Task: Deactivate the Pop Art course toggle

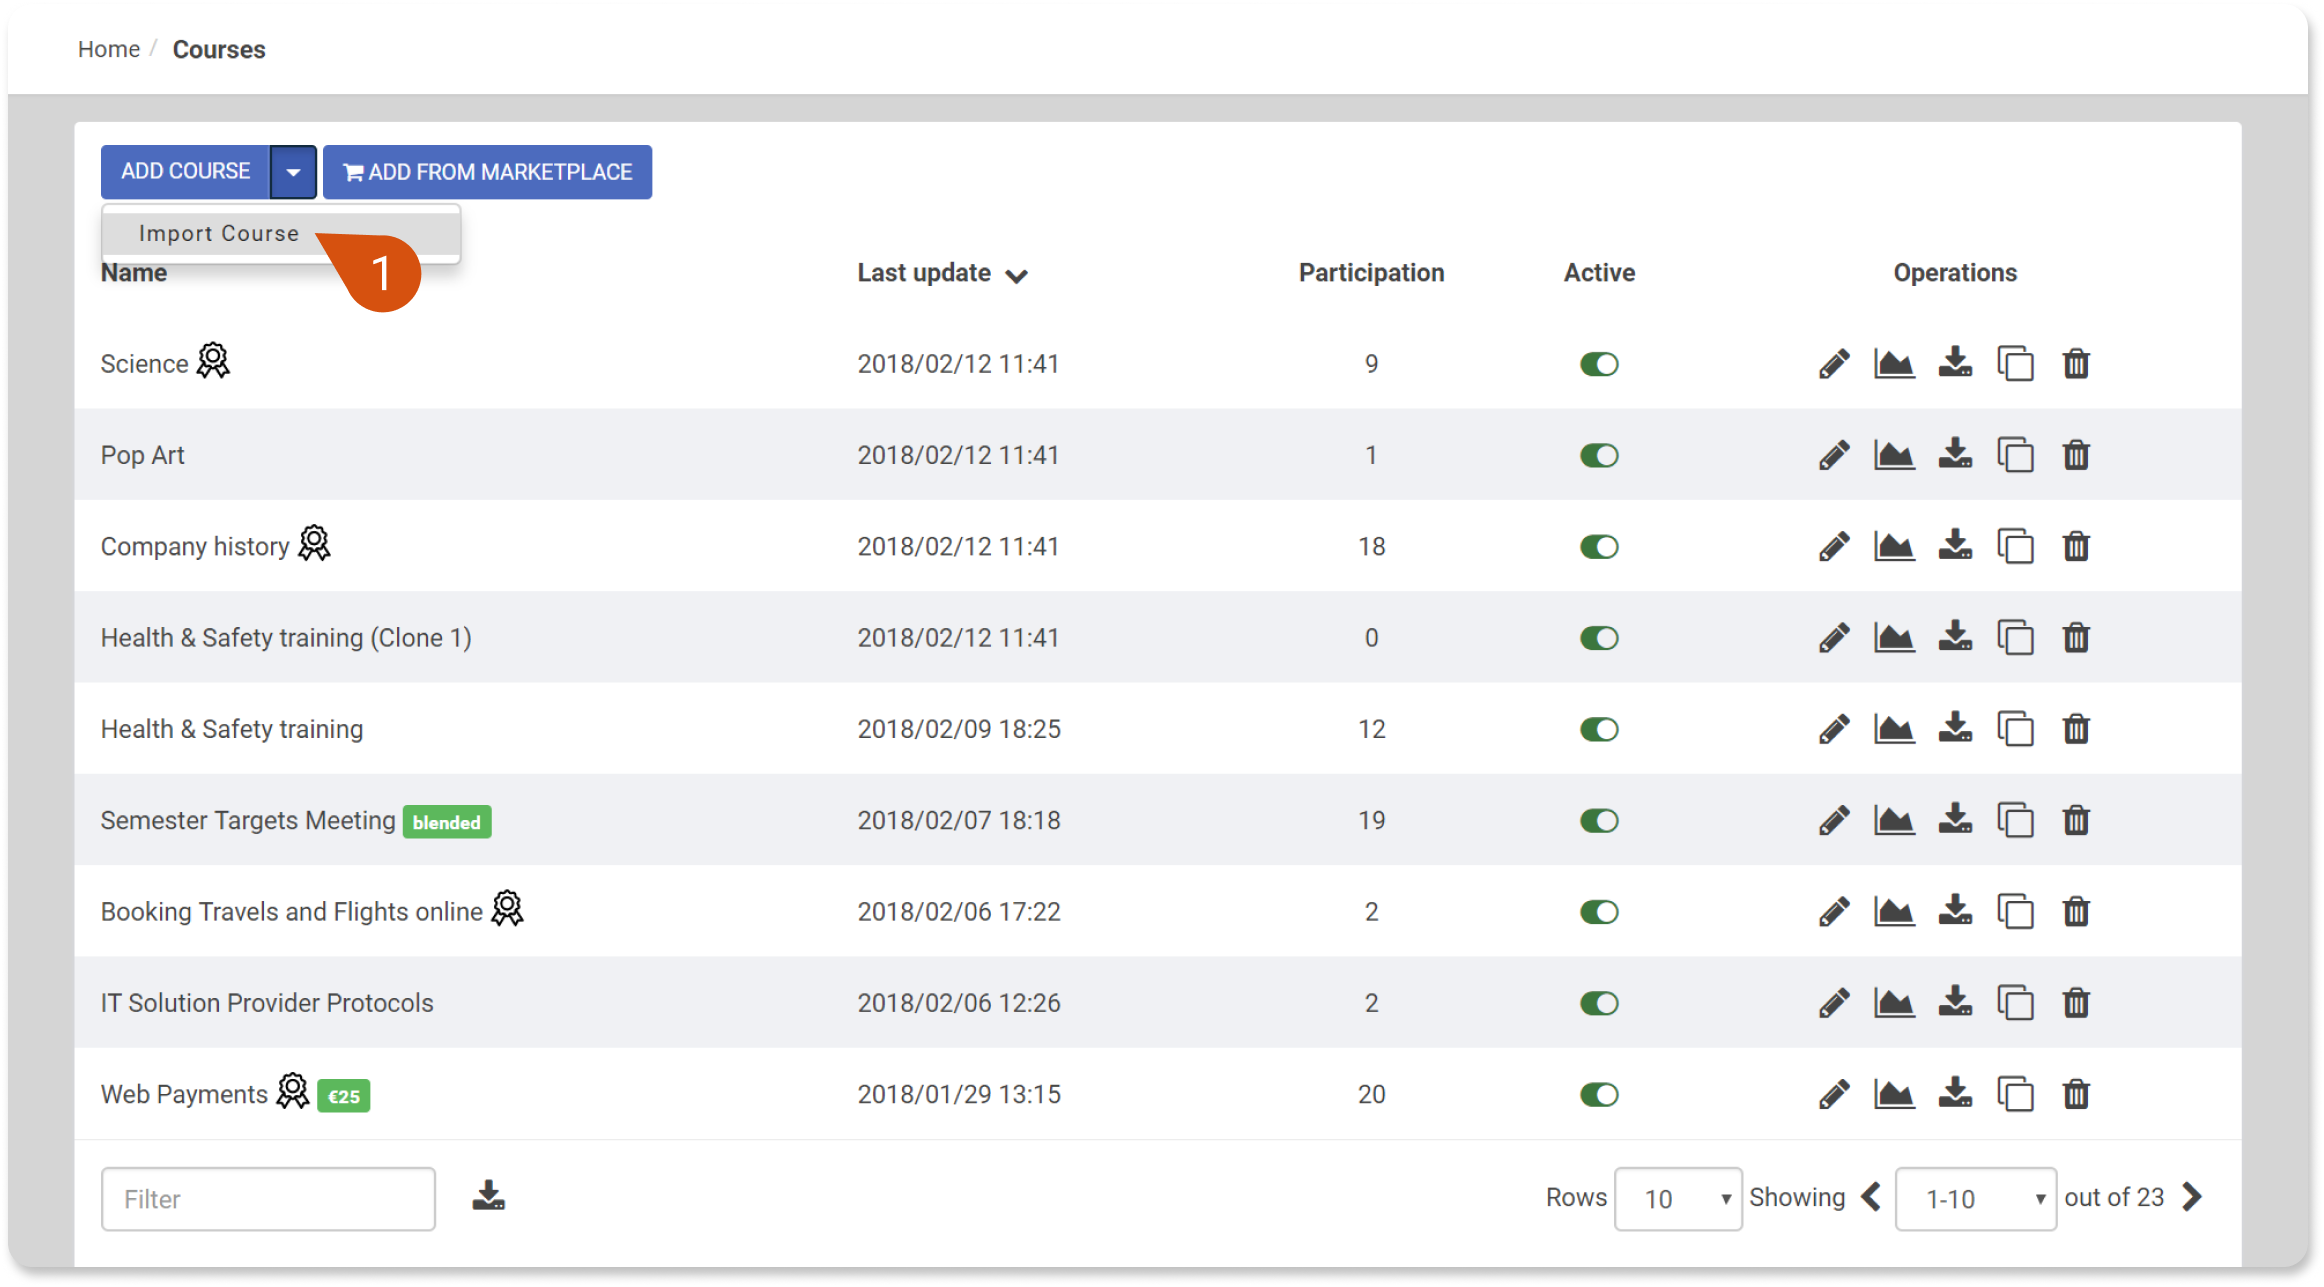Action: tap(1599, 455)
